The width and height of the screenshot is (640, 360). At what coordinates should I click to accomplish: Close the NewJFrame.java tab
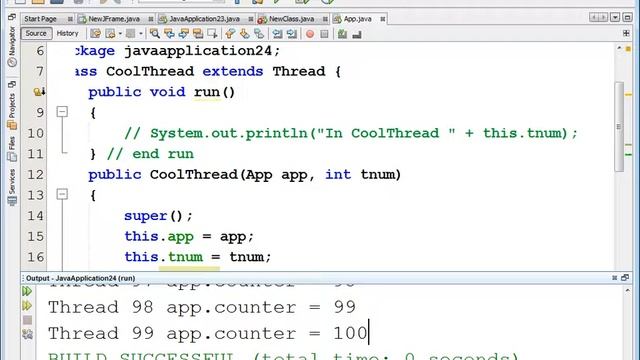(151, 19)
